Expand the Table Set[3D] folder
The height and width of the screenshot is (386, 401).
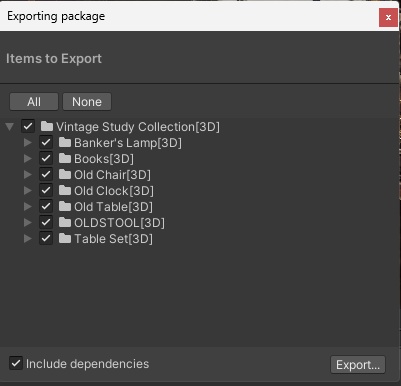coord(28,239)
